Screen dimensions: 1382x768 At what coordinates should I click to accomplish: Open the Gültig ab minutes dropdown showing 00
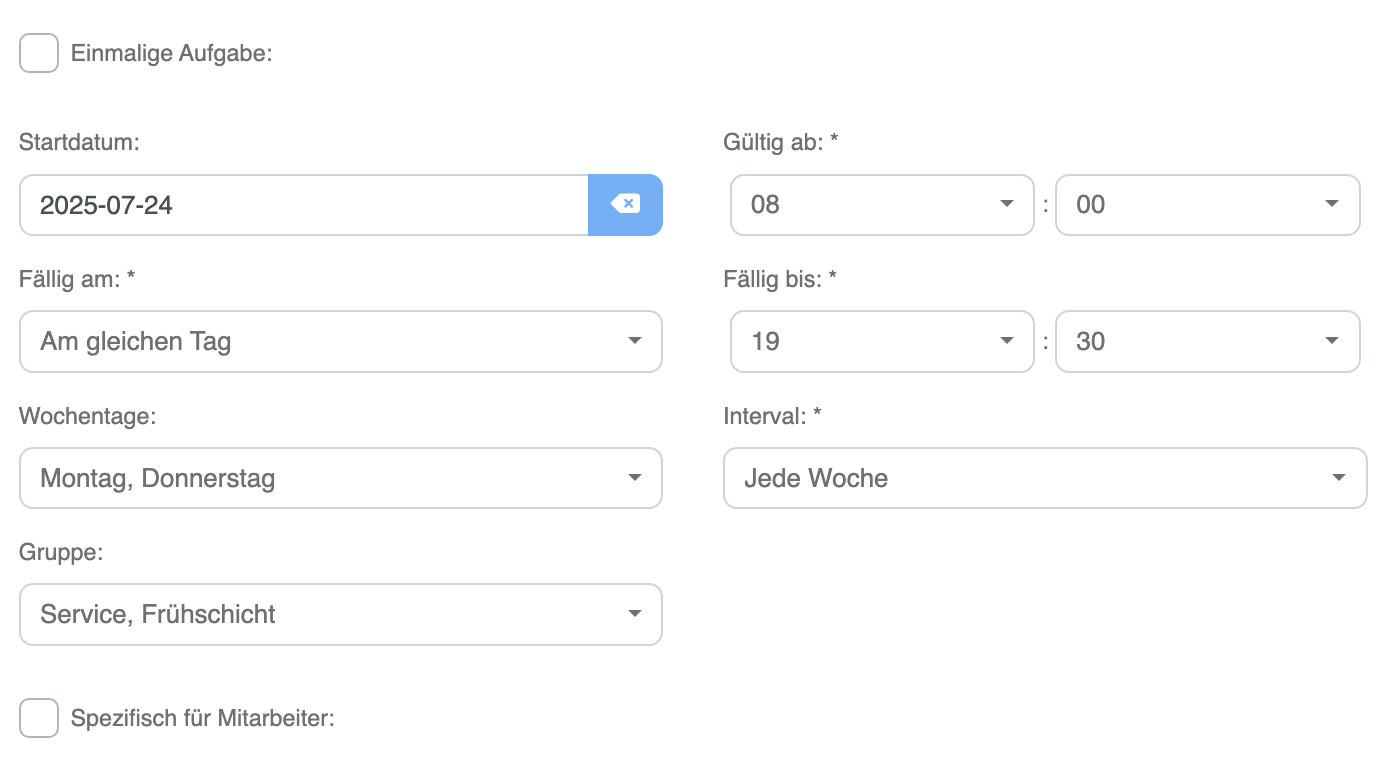(1207, 205)
